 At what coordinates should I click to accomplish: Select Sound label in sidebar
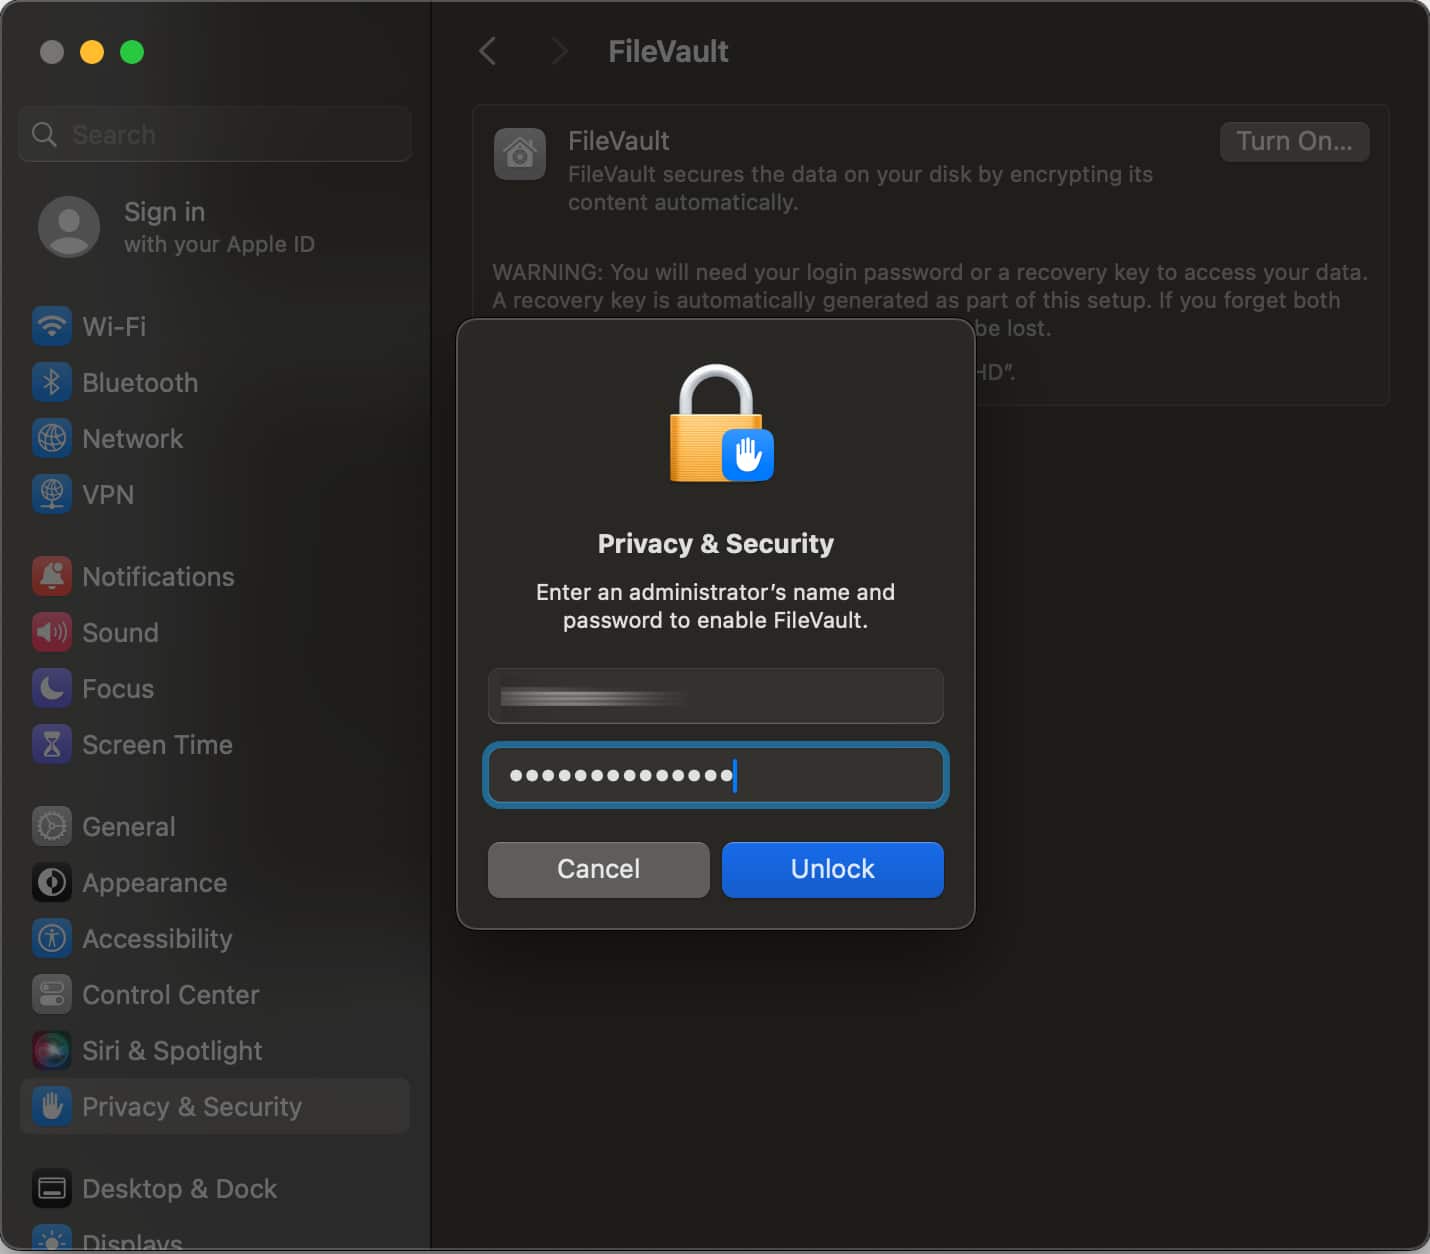point(120,632)
